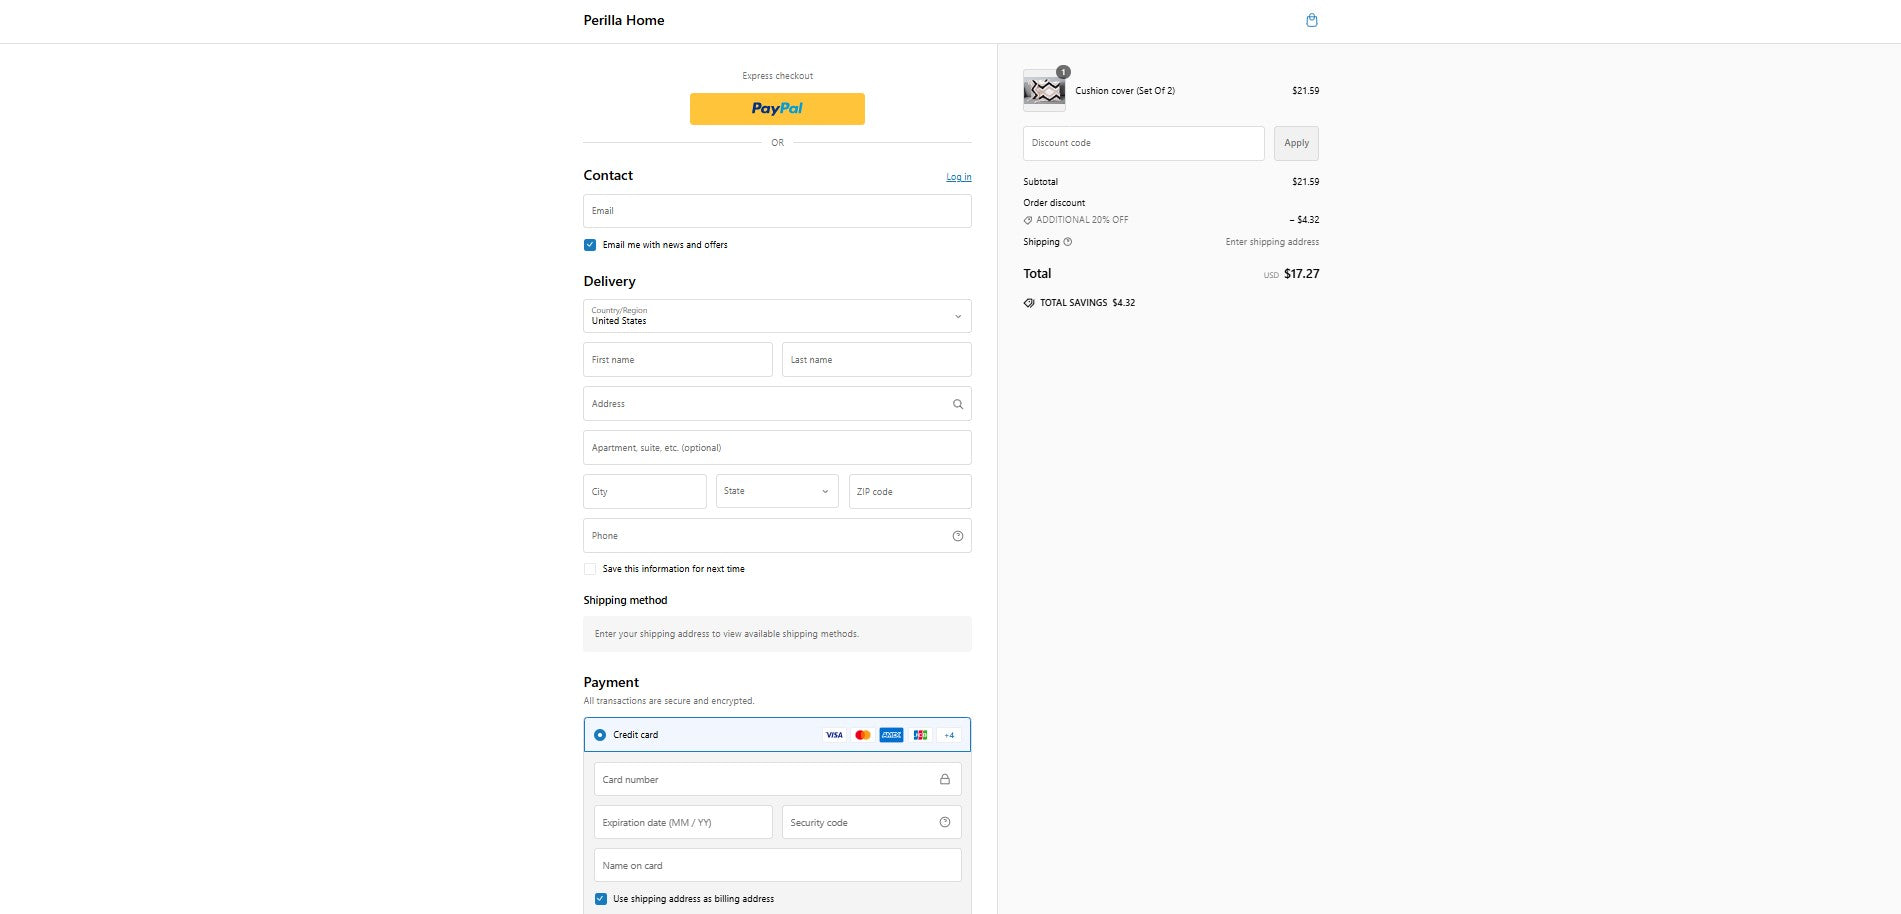Uncheck Email me with news and offers
Viewport: 1901px width, 914px height.
pos(590,245)
